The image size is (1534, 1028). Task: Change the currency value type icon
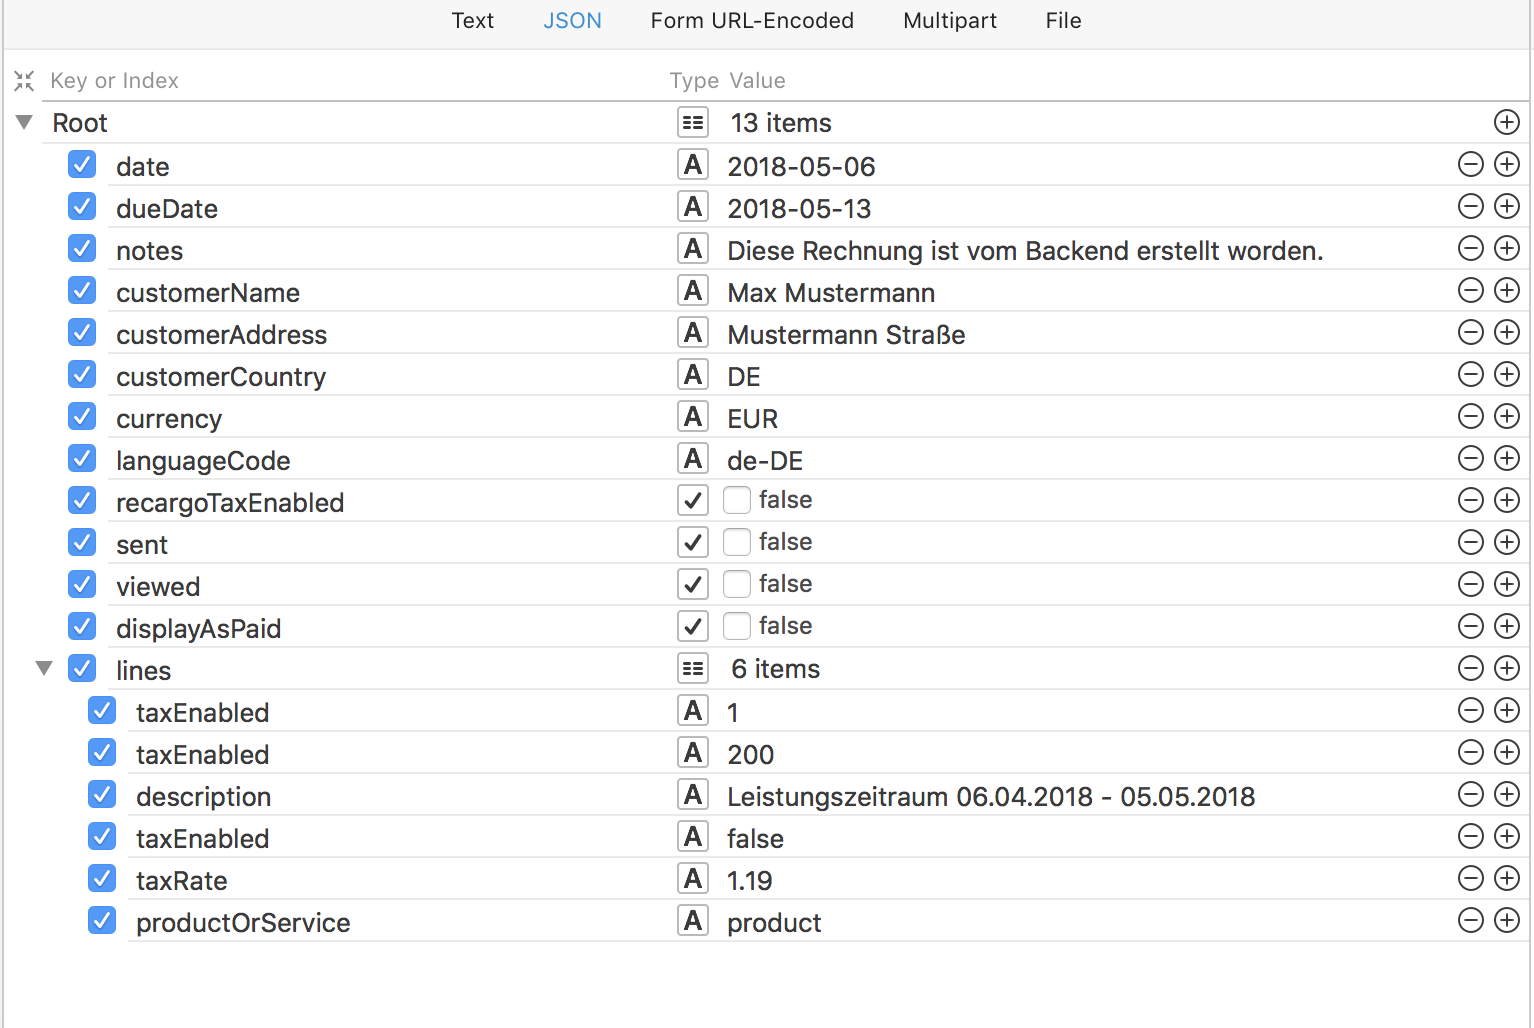(693, 416)
